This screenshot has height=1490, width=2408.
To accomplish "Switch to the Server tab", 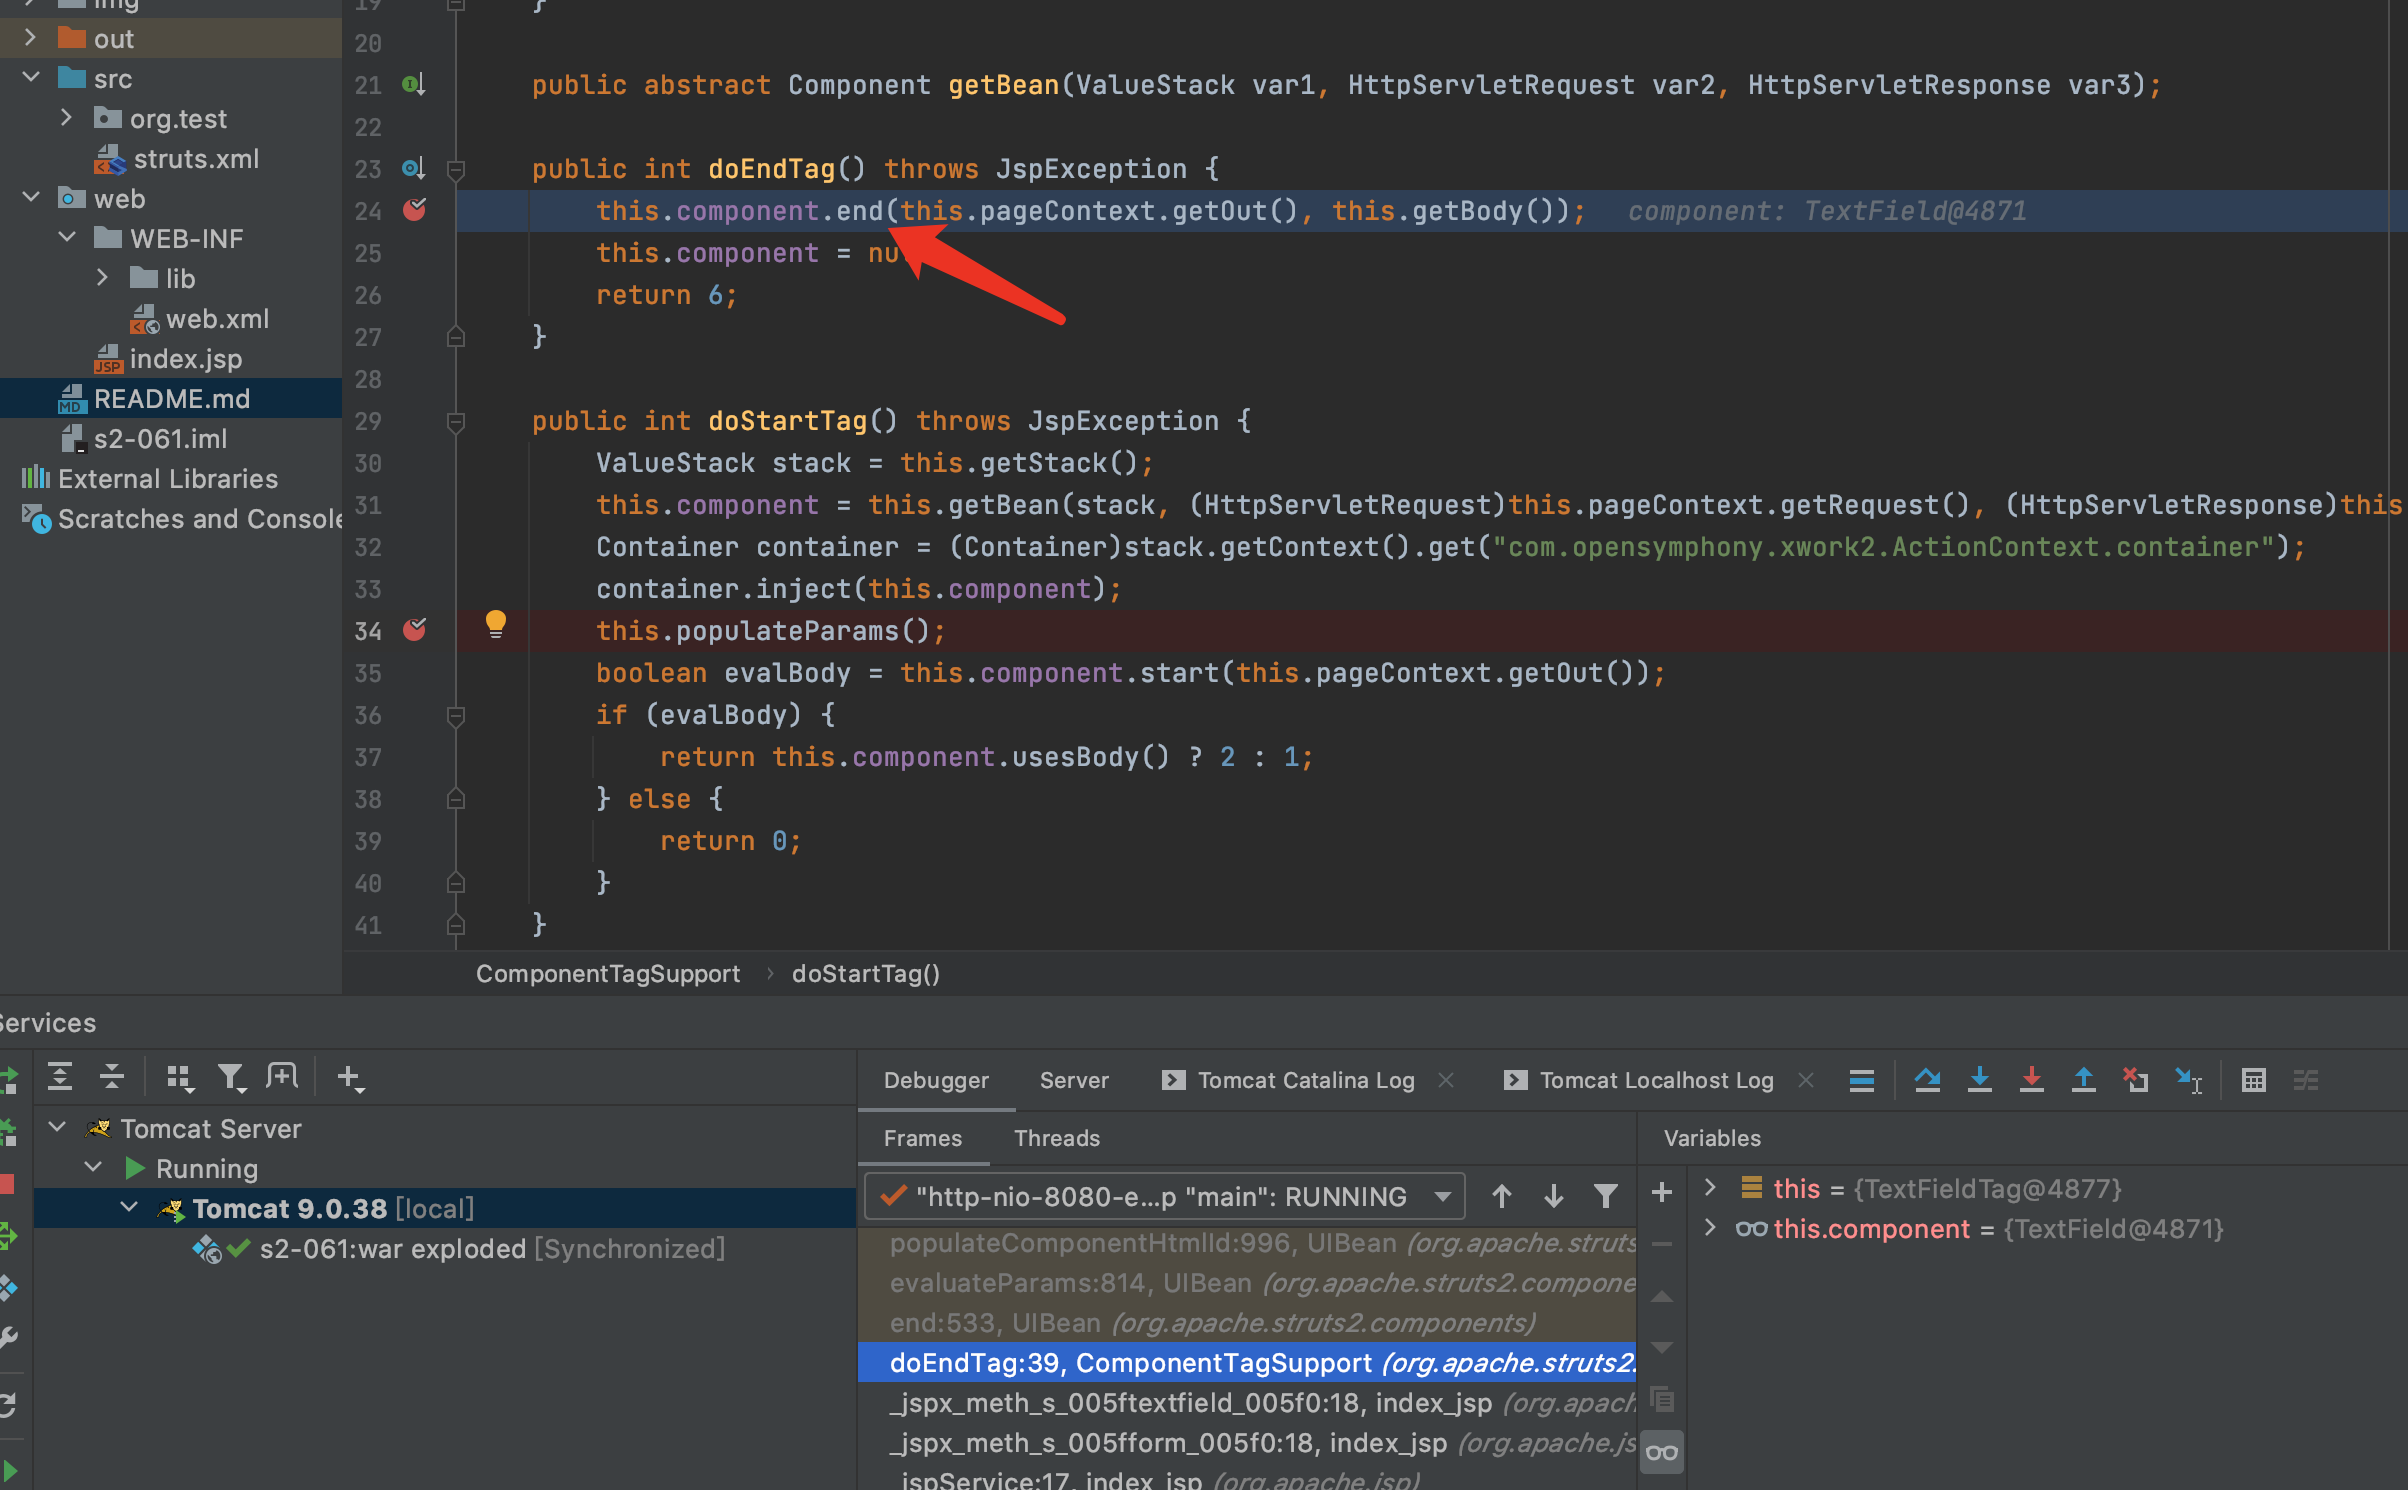I will click(1074, 1080).
